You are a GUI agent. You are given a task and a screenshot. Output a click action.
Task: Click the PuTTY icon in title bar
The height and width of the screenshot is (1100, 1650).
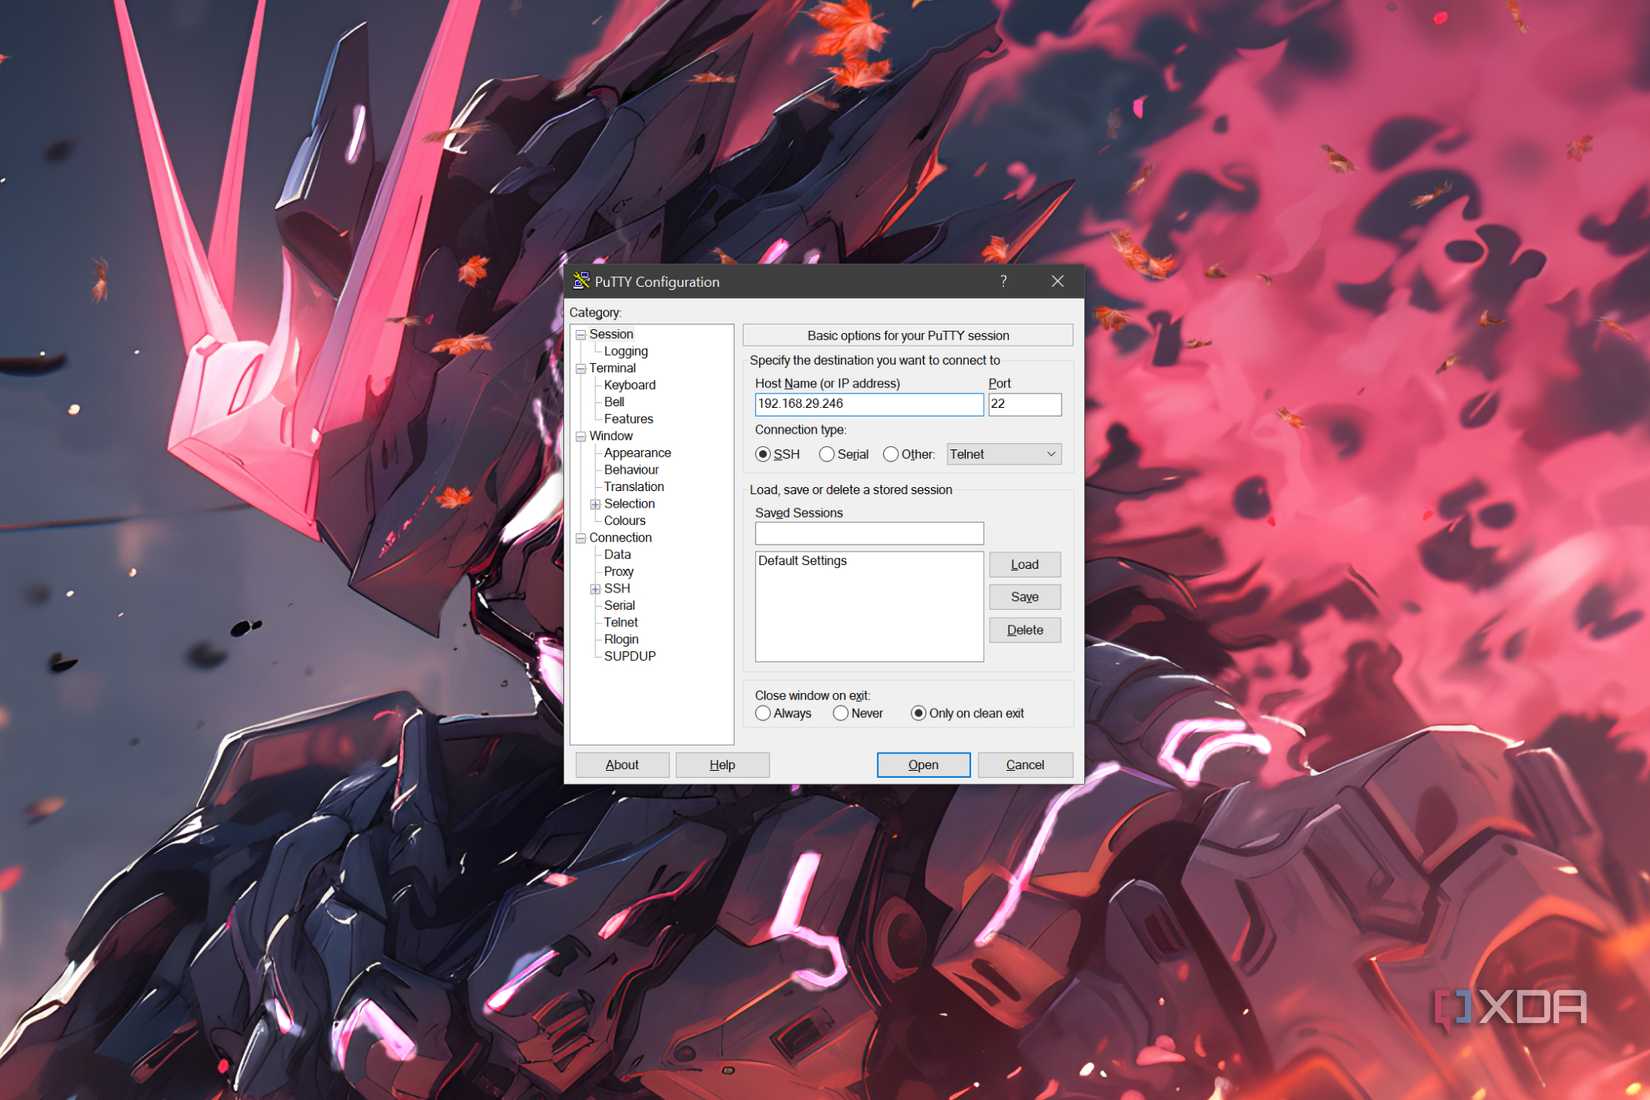tap(581, 281)
